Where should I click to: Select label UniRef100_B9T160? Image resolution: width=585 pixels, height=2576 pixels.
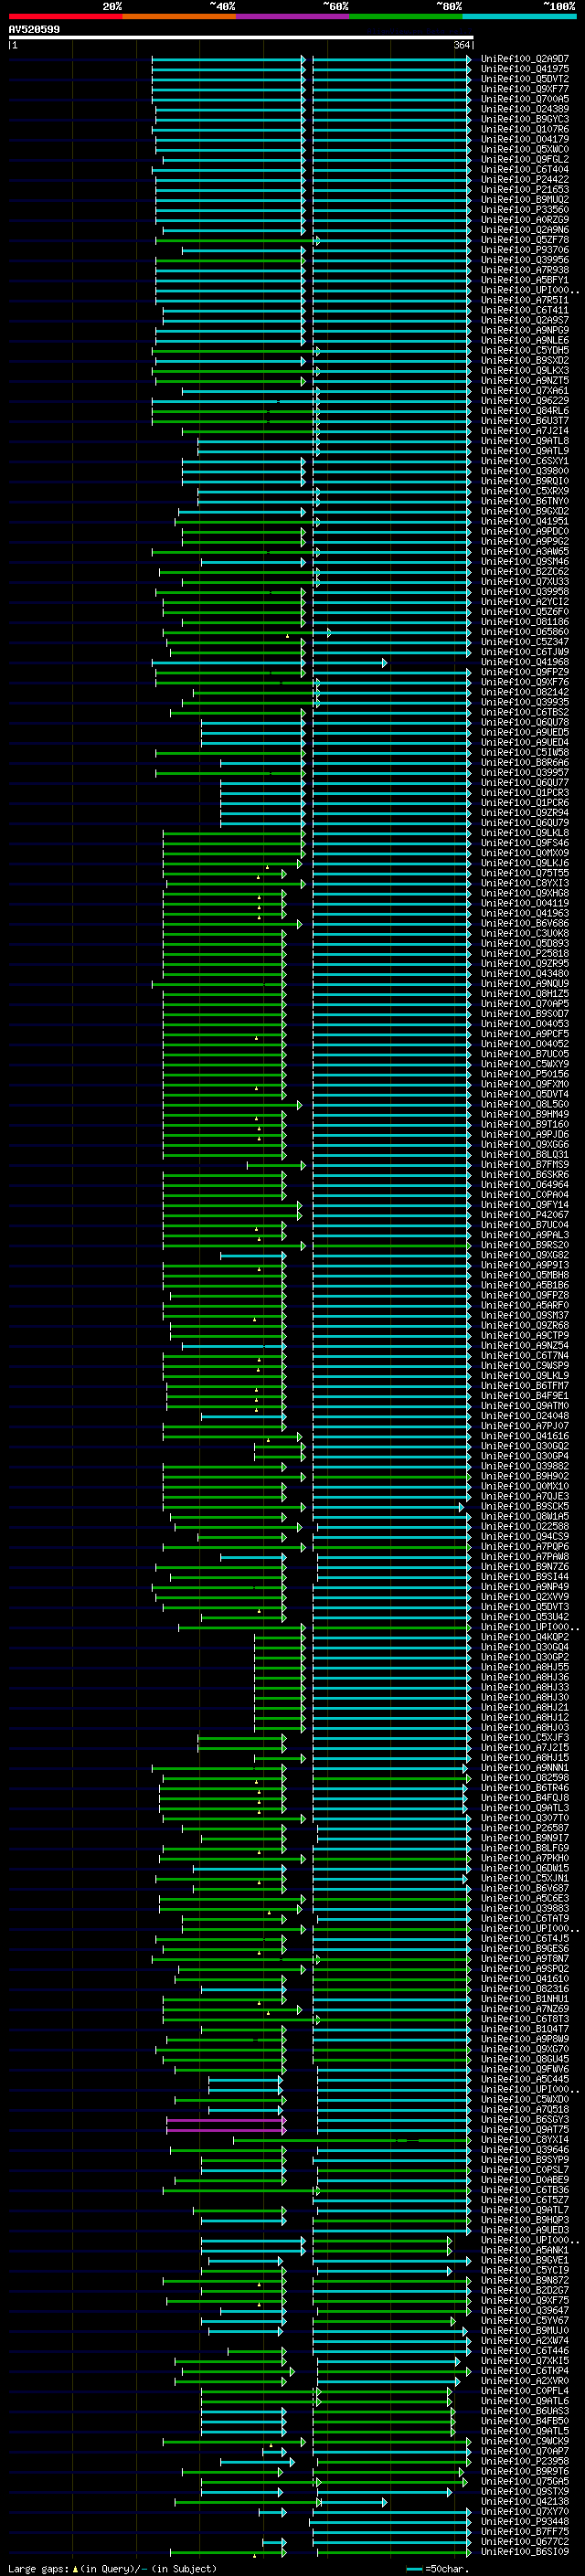(x=525, y=1125)
